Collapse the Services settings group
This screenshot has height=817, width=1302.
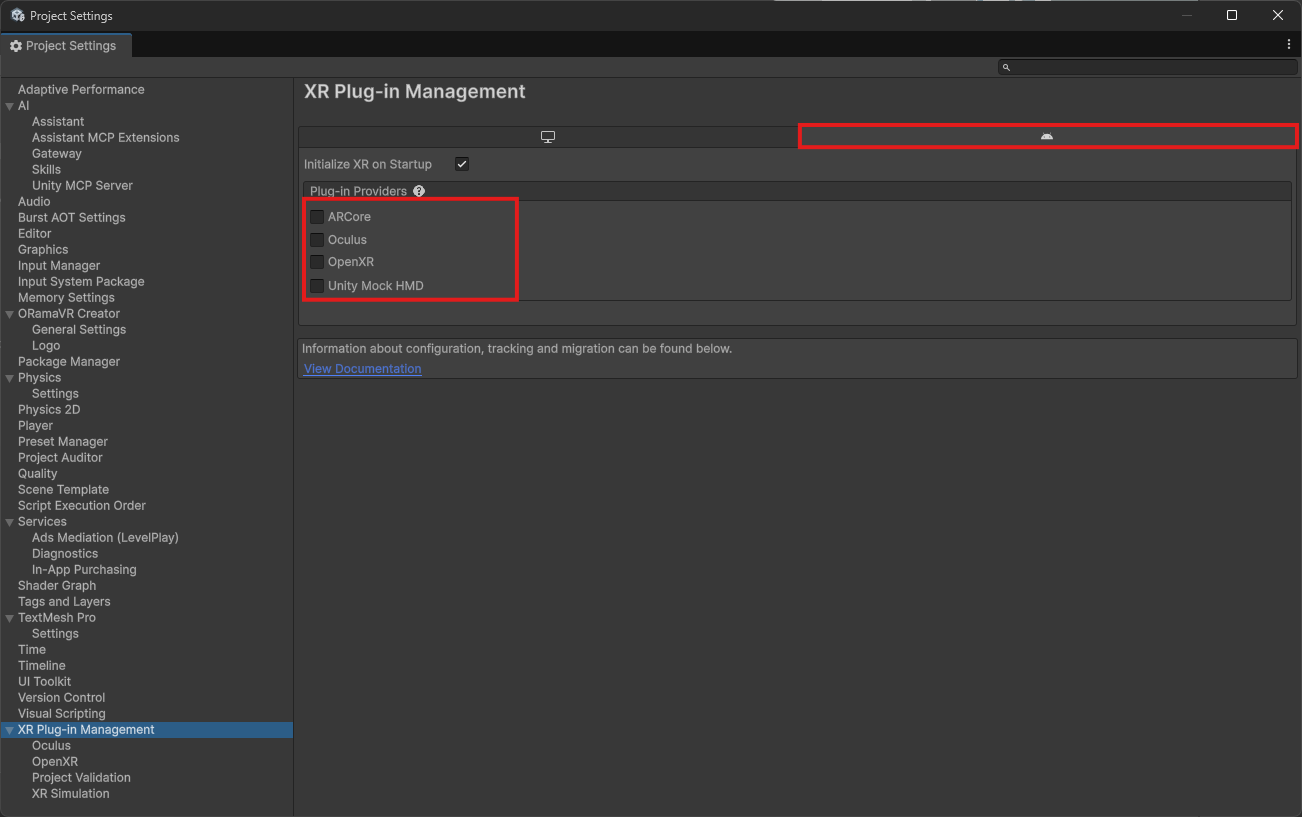click(x=10, y=522)
